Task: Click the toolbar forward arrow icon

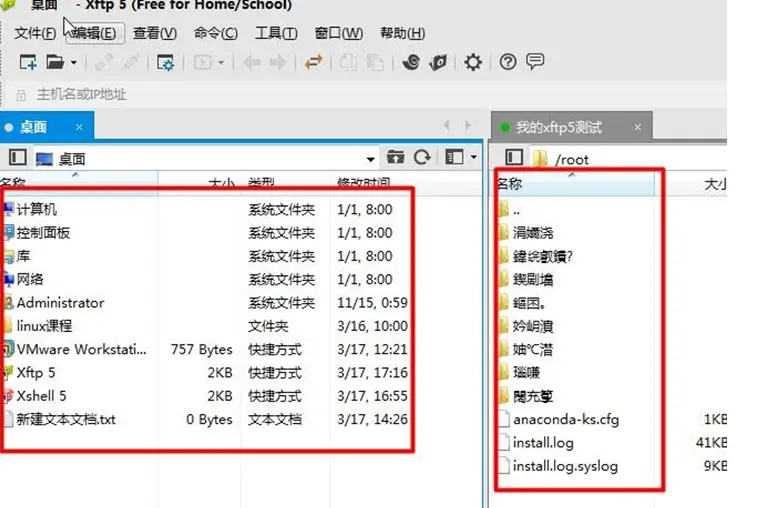Action: coord(278,62)
